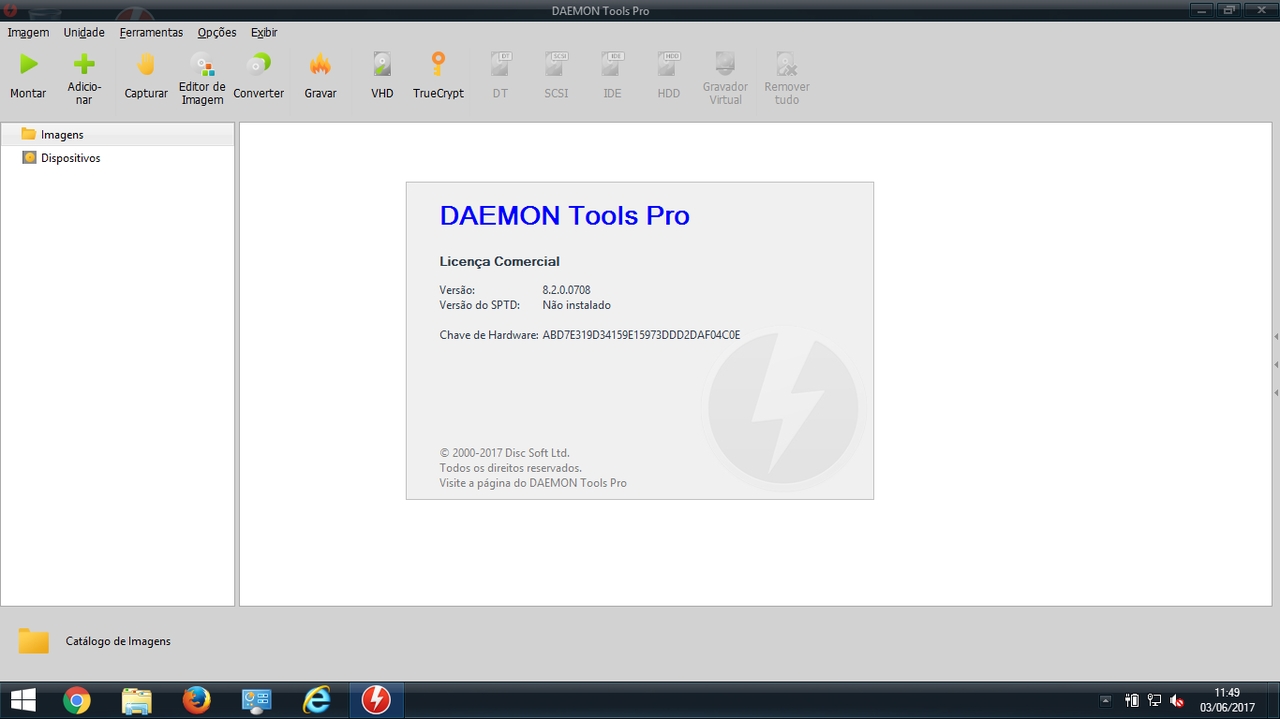Click the version number 8.2.0.0708
This screenshot has width=1280, height=719.
566,290
